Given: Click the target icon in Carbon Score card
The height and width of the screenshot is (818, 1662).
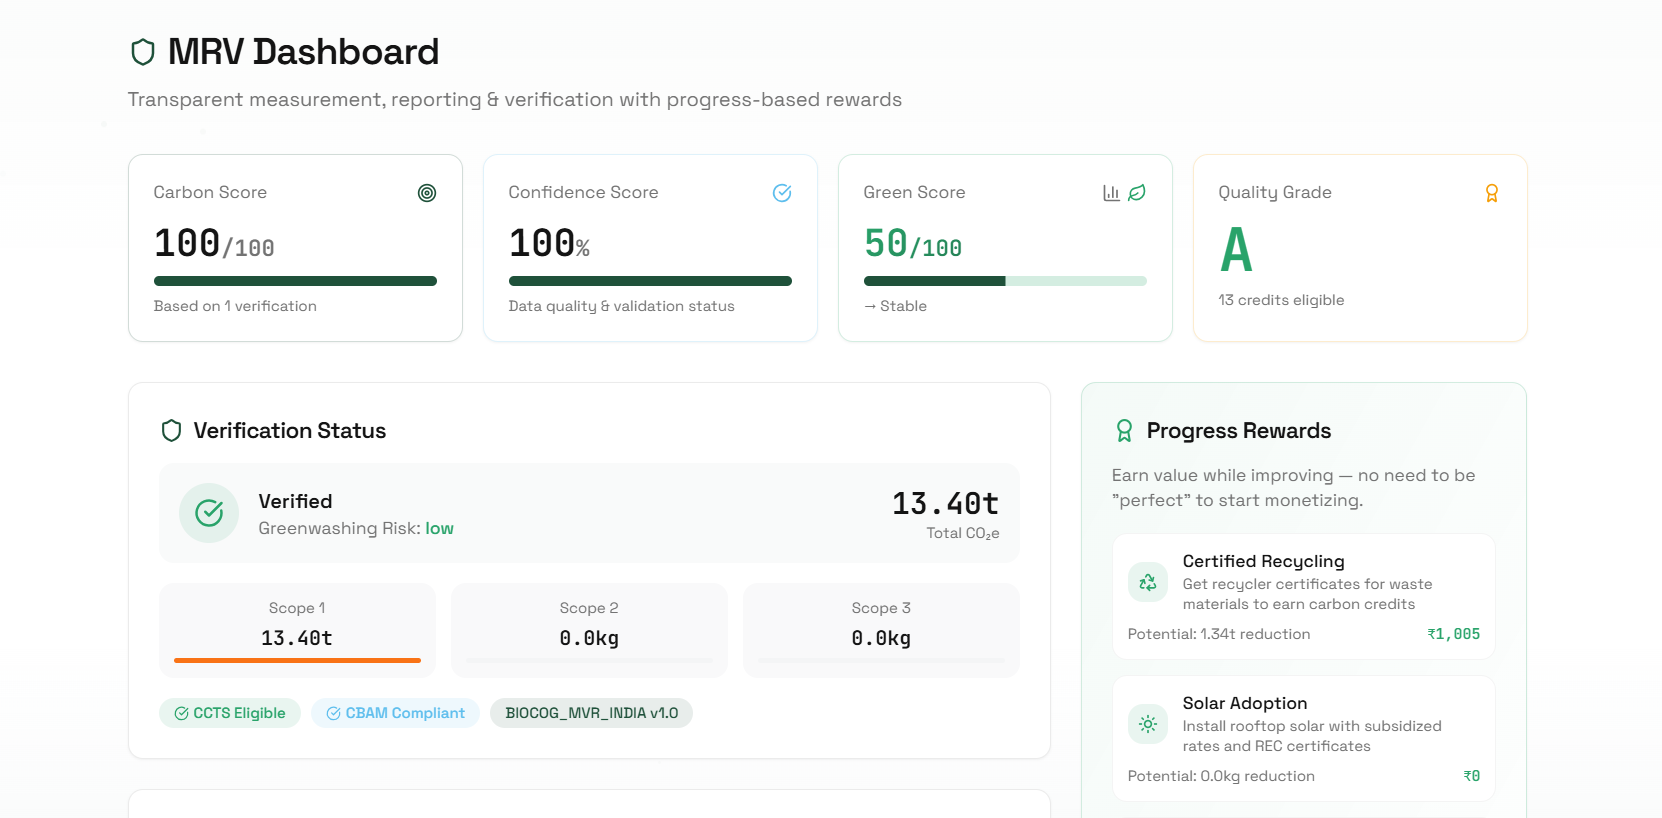Looking at the screenshot, I should 427,193.
